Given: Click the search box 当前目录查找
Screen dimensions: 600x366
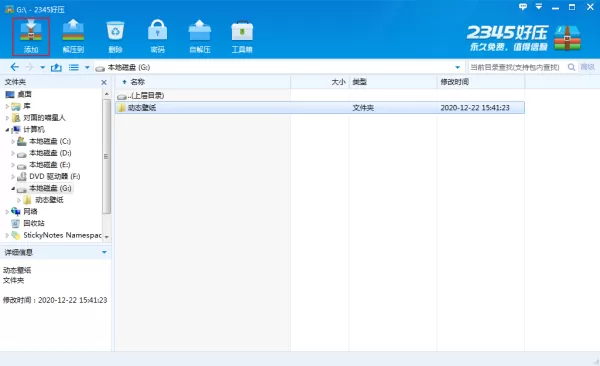Looking at the screenshot, I should (x=515, y=67).
